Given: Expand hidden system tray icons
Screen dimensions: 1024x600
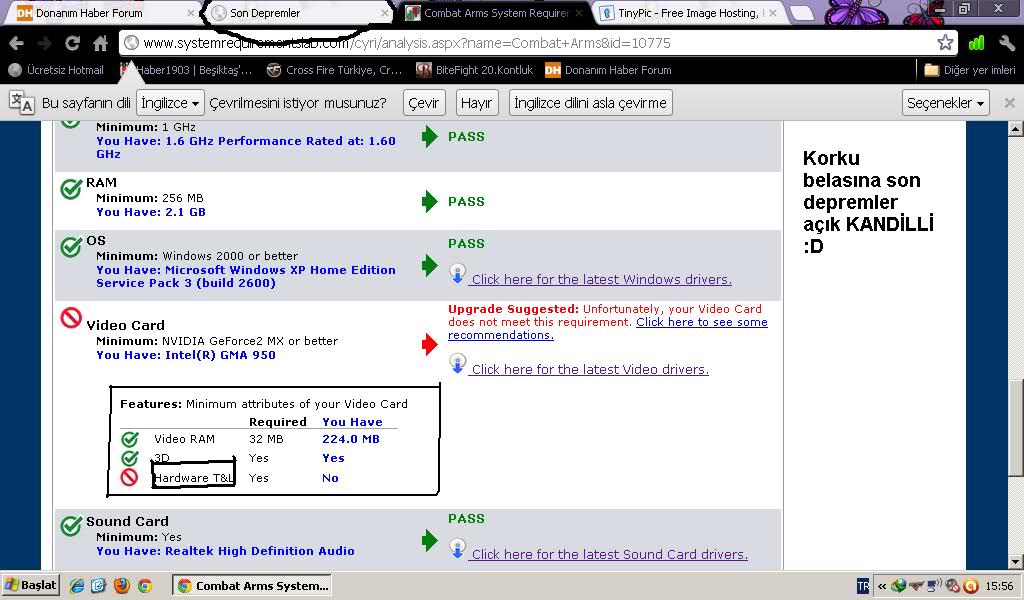Looking at the screenshot, I should (882, 586).
